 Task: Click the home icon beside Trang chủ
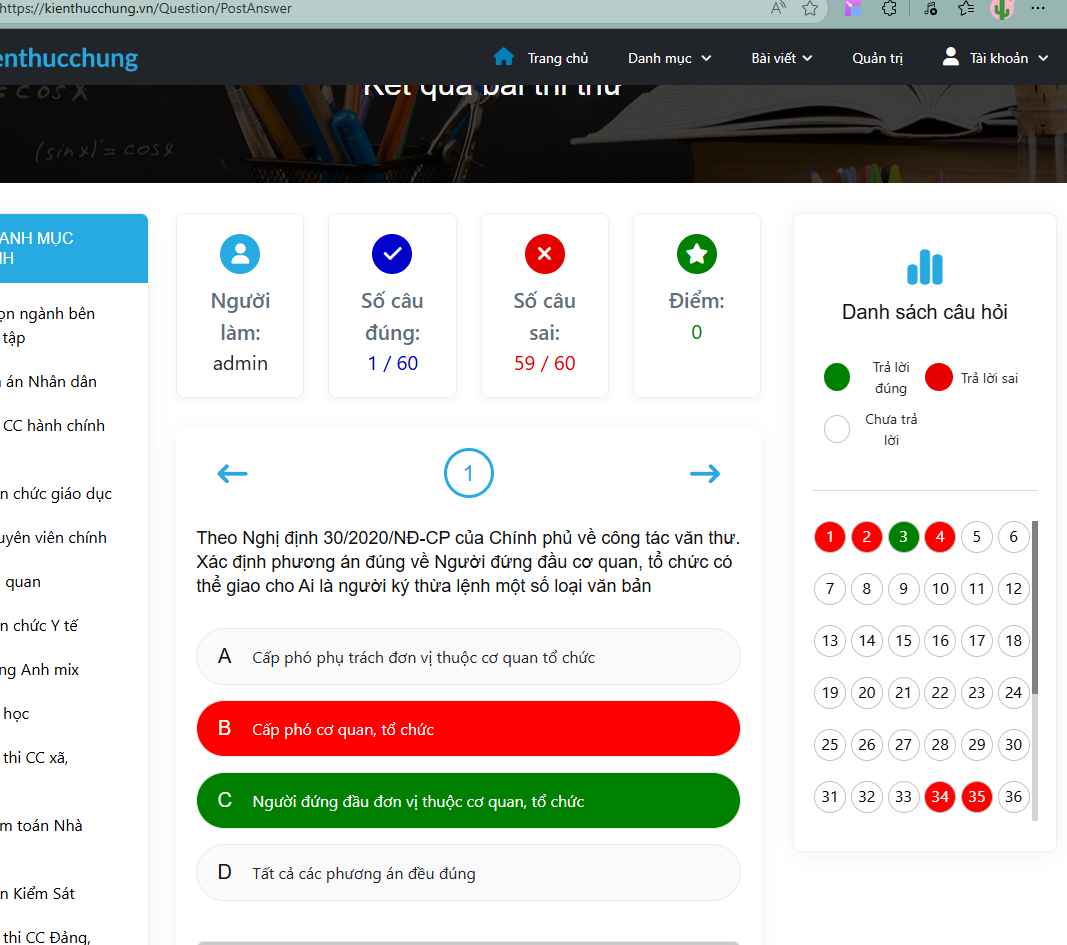(504, 57)
